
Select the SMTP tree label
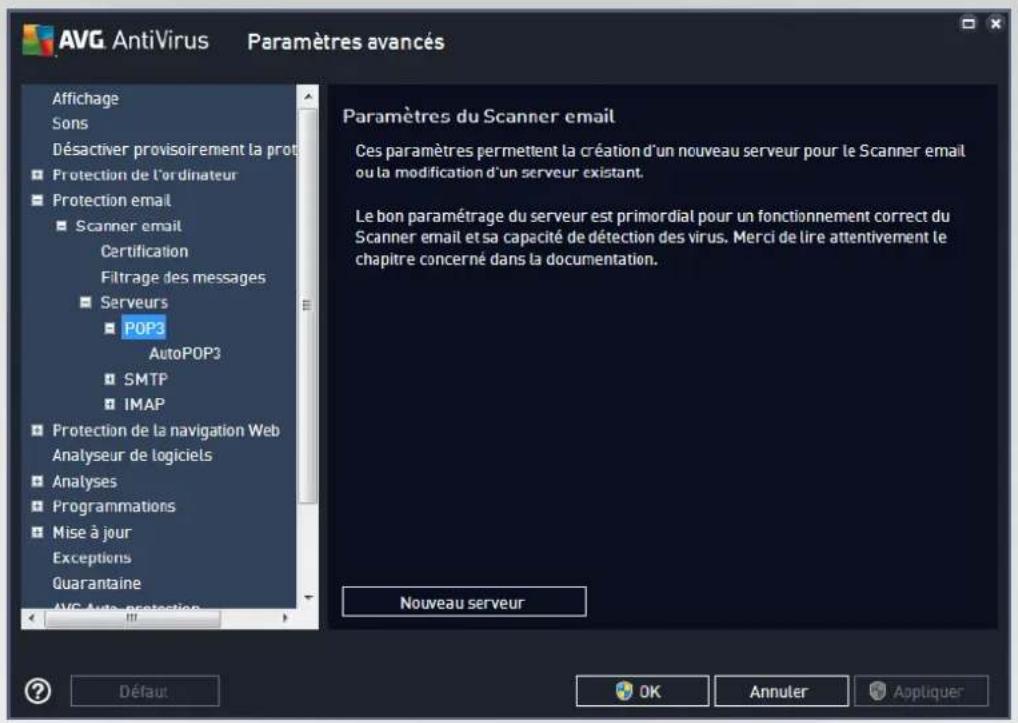(x=146, y=379)
